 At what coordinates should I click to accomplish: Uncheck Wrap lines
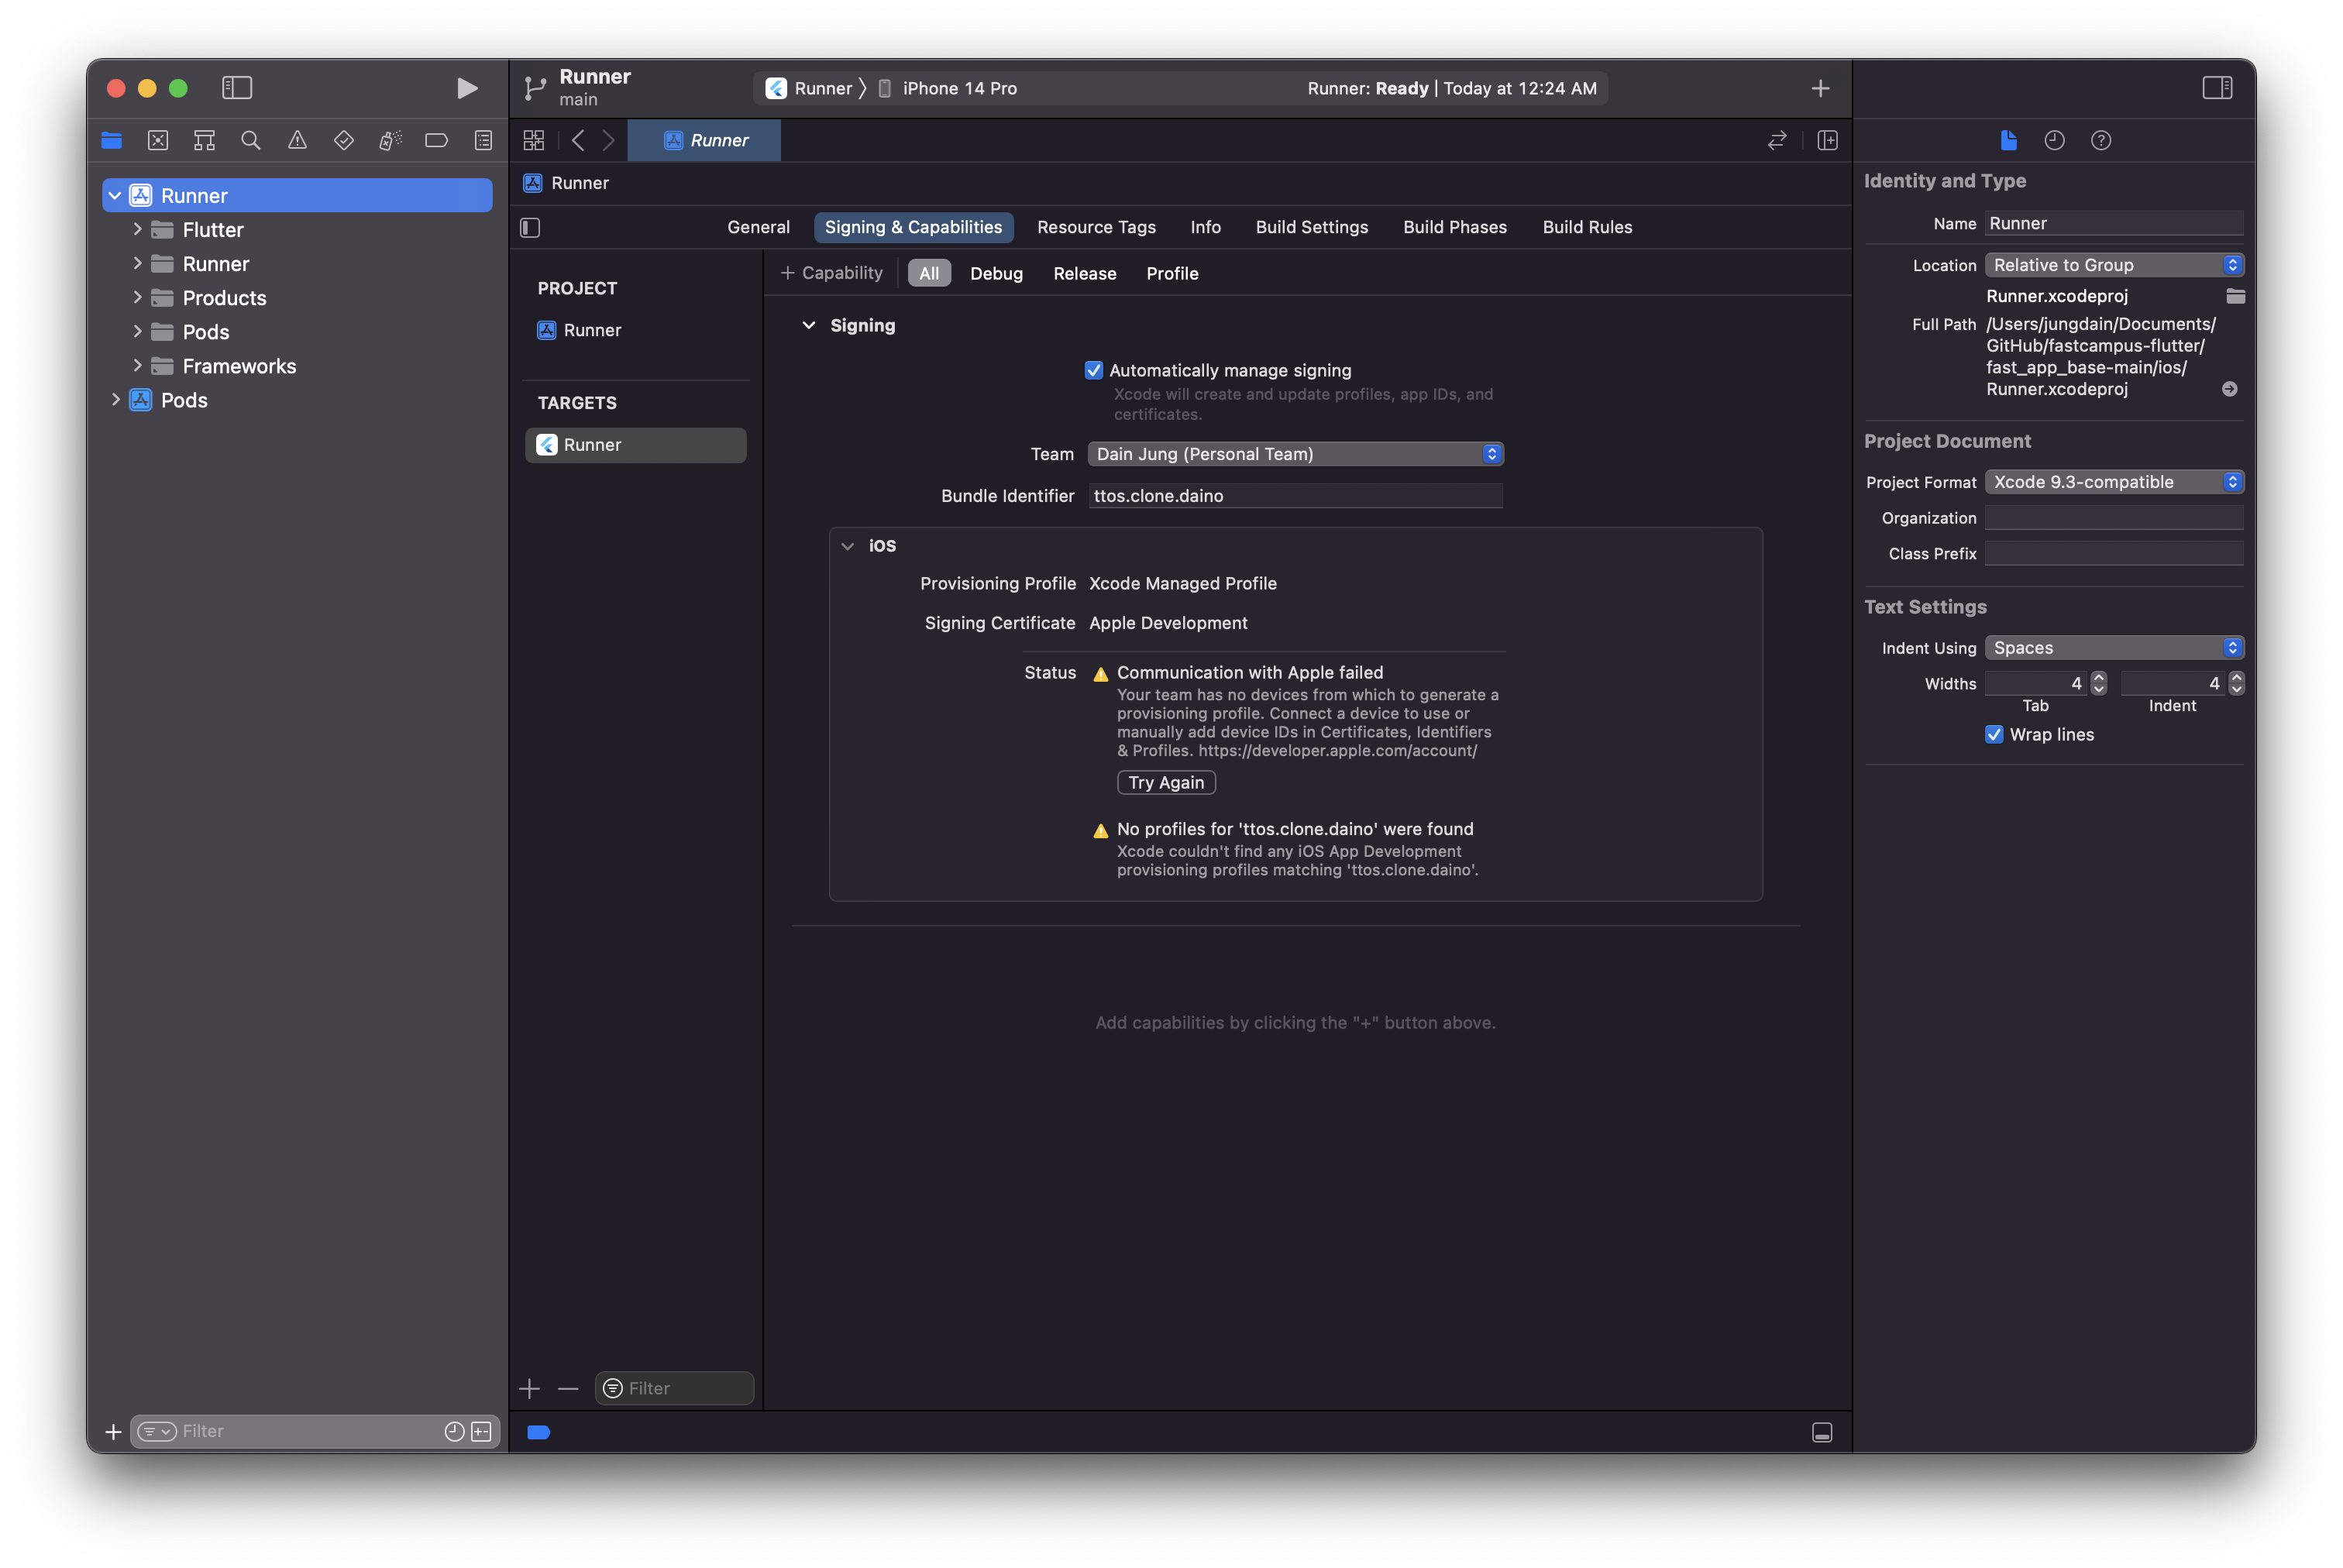pos(1993,734)
